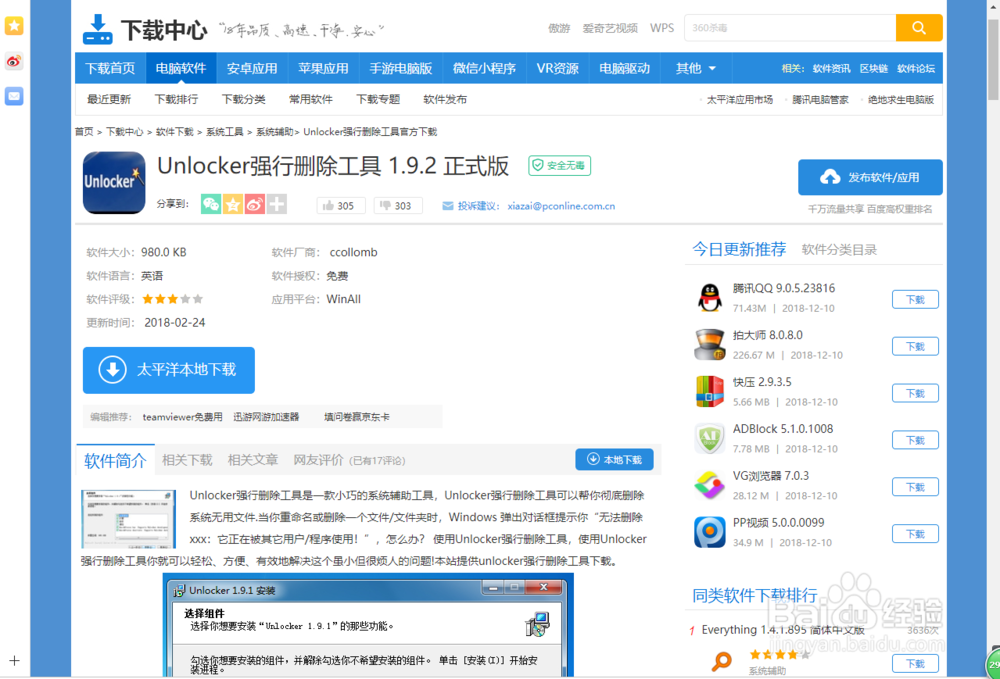
Task: Open the VR资源 nav tab
Action: [x=557, y=68]
